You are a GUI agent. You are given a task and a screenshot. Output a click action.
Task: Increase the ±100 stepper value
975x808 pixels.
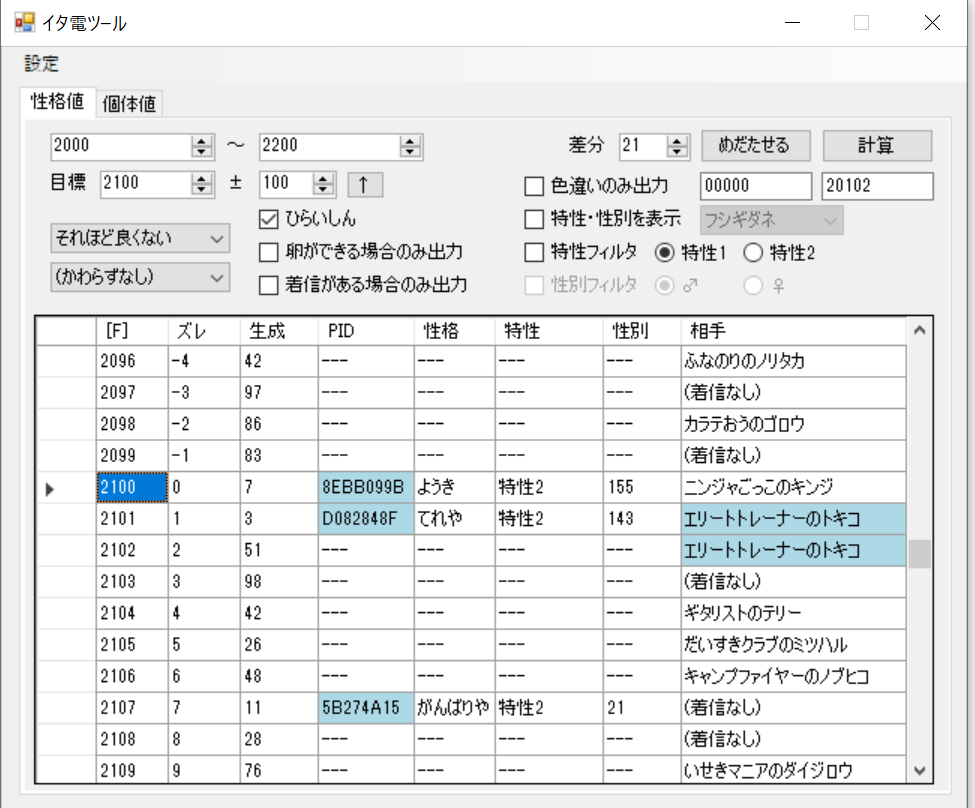coord(323,179)
